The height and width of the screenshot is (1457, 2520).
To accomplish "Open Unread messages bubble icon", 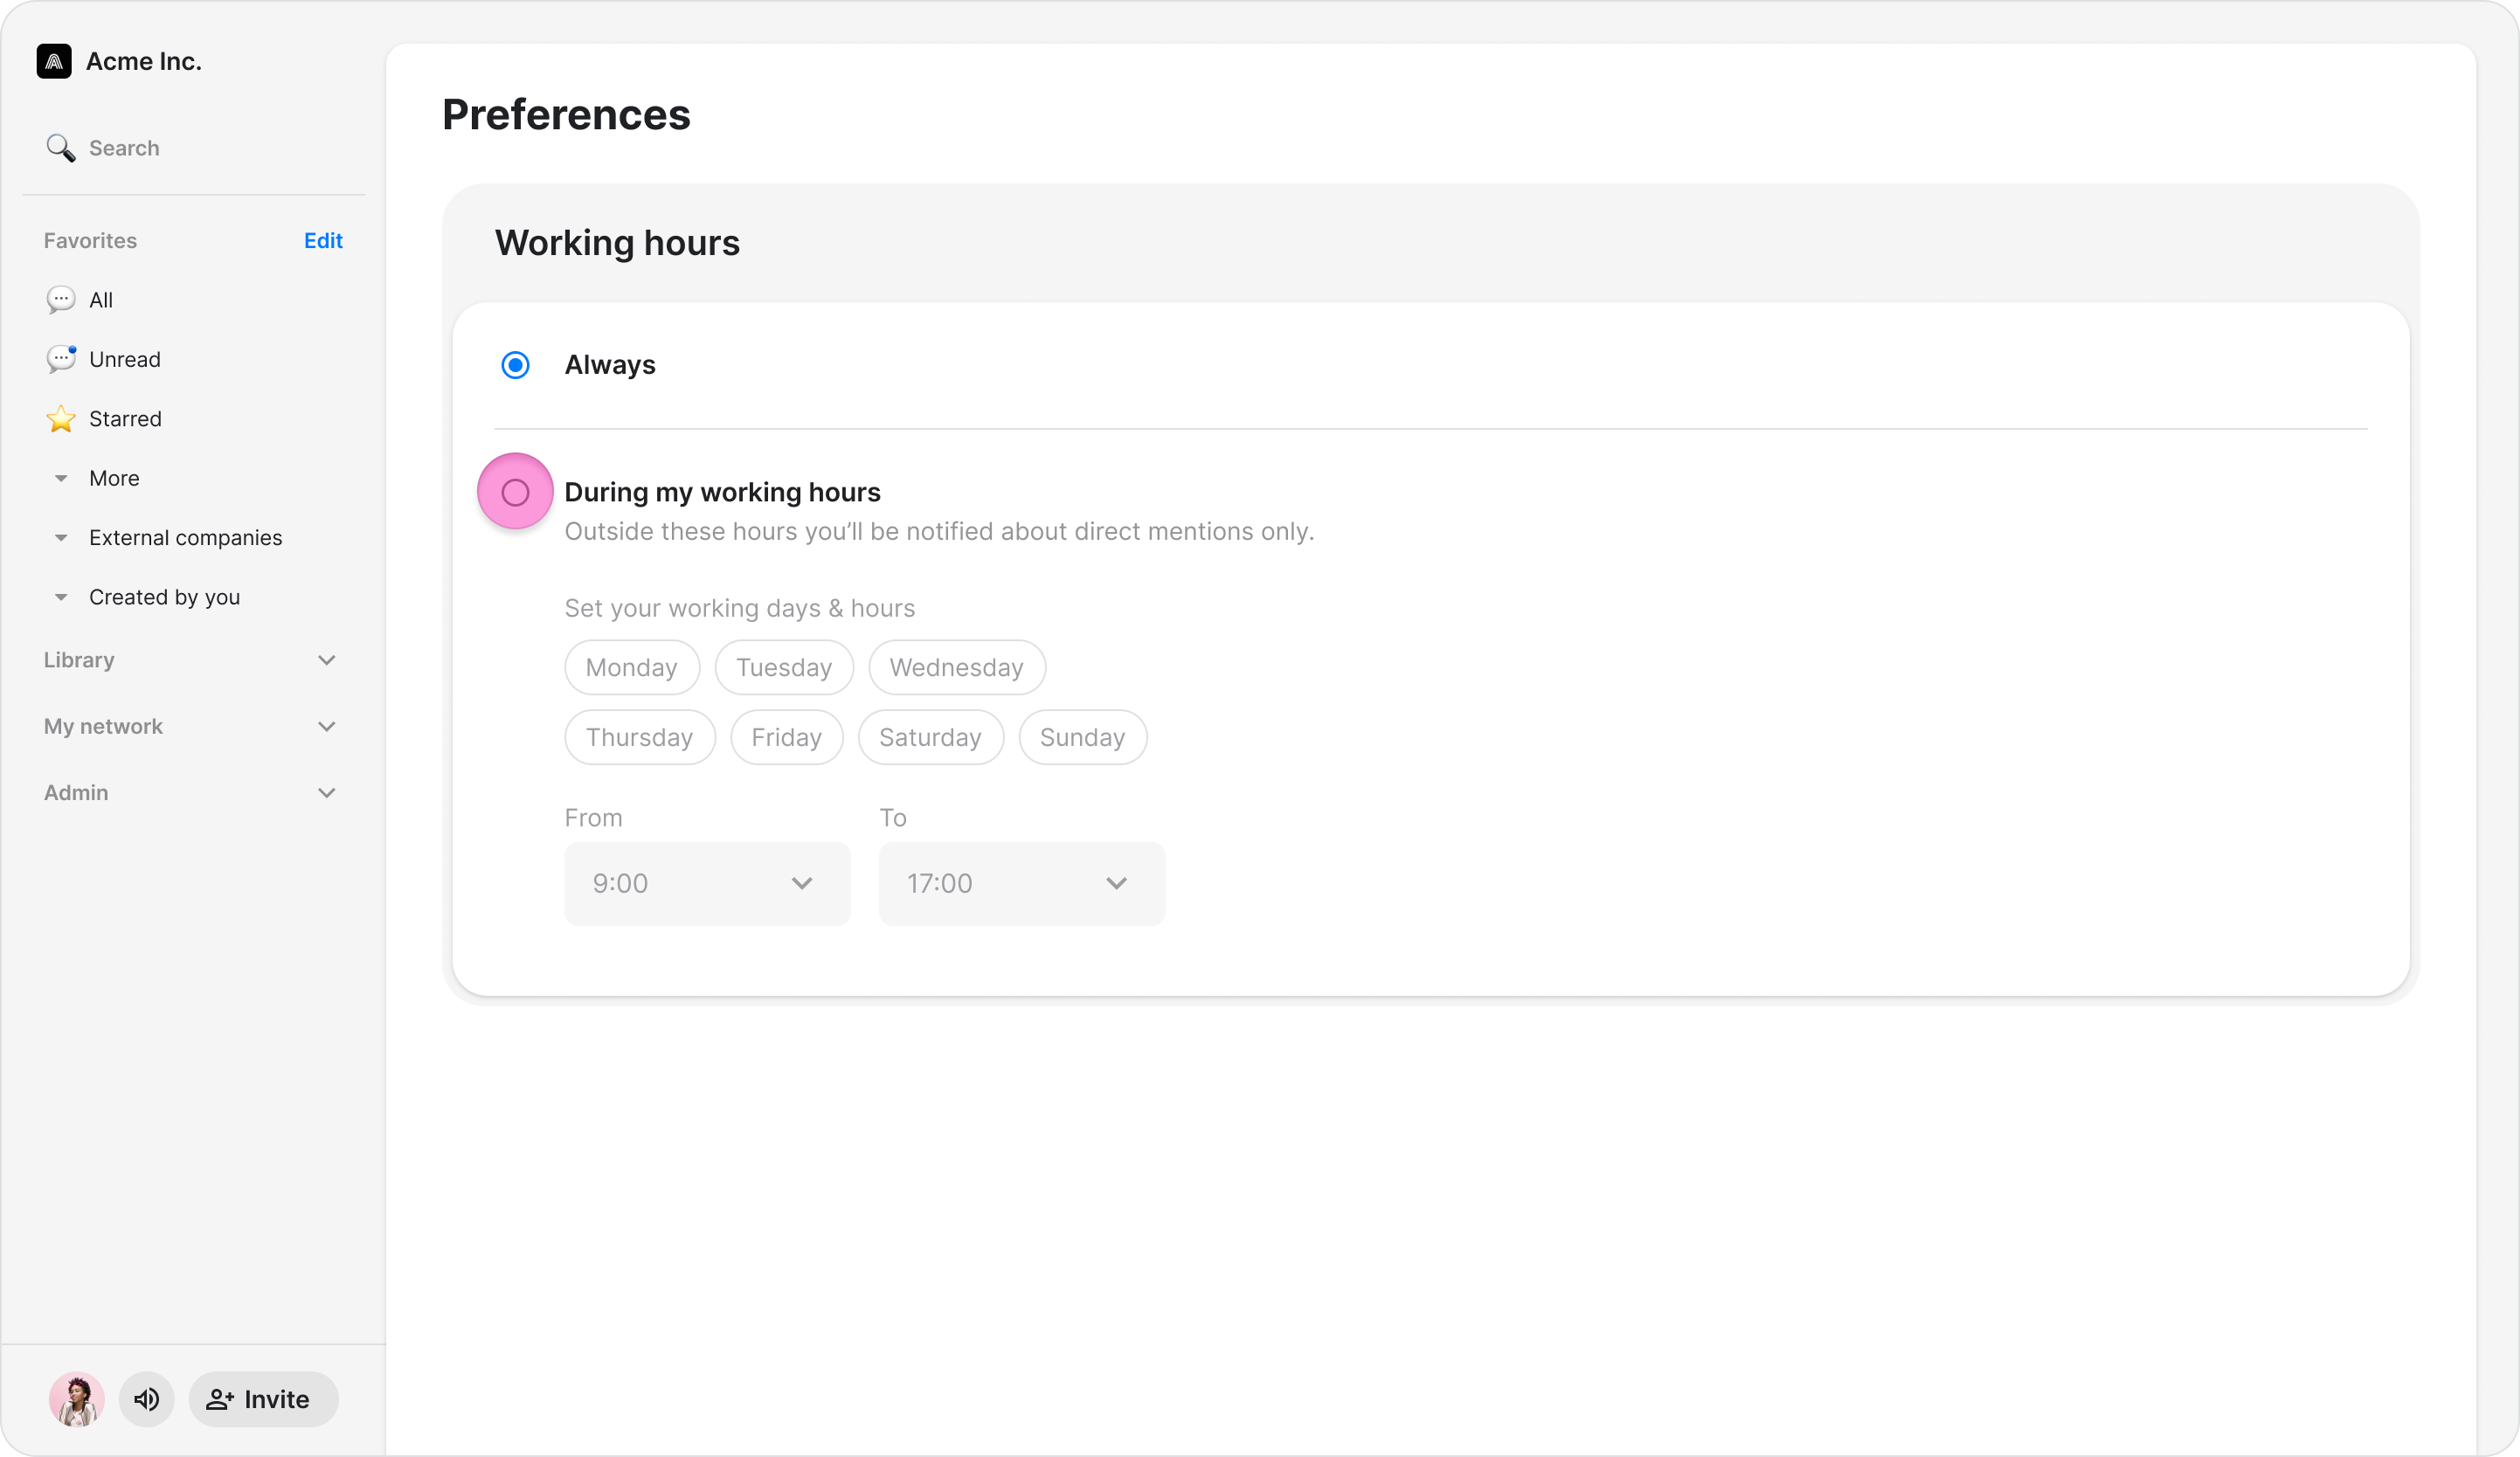I will (x=60, y=359).
